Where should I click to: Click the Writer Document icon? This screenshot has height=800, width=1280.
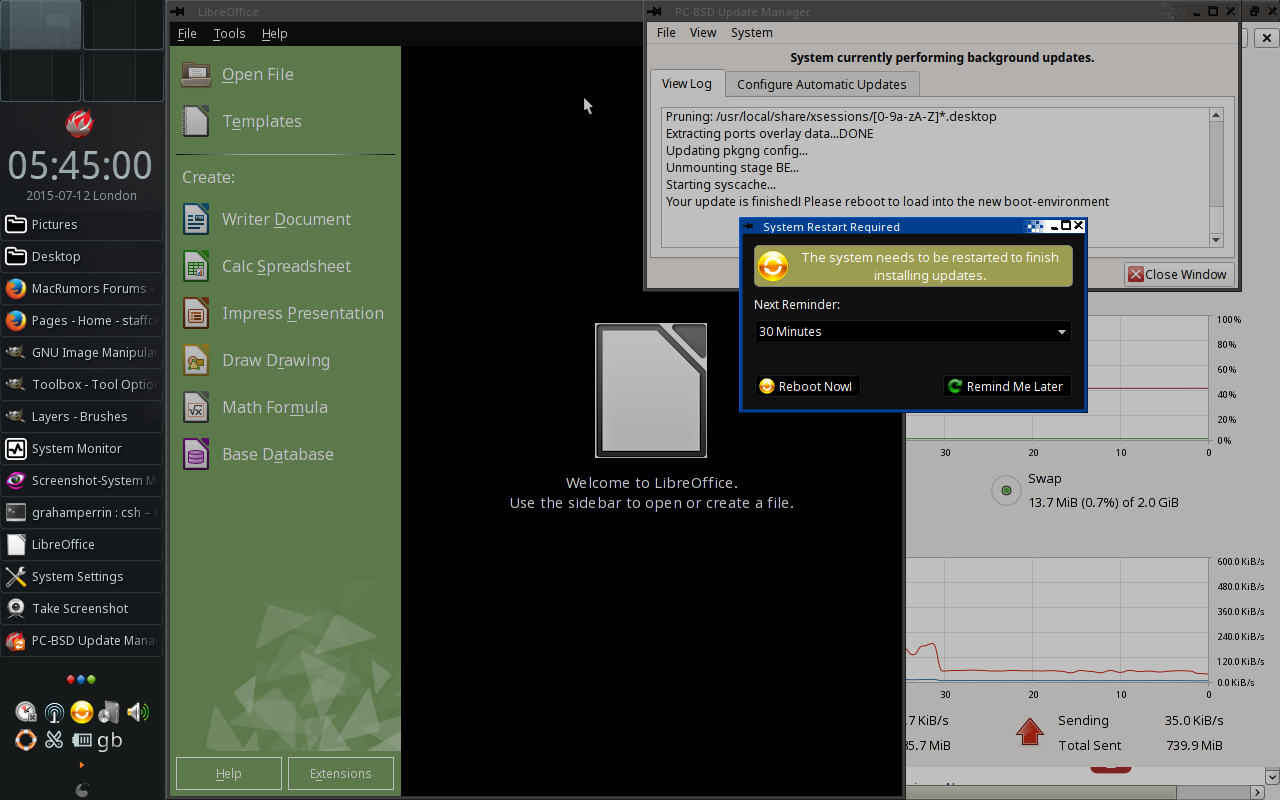click(x=196, y=219)
